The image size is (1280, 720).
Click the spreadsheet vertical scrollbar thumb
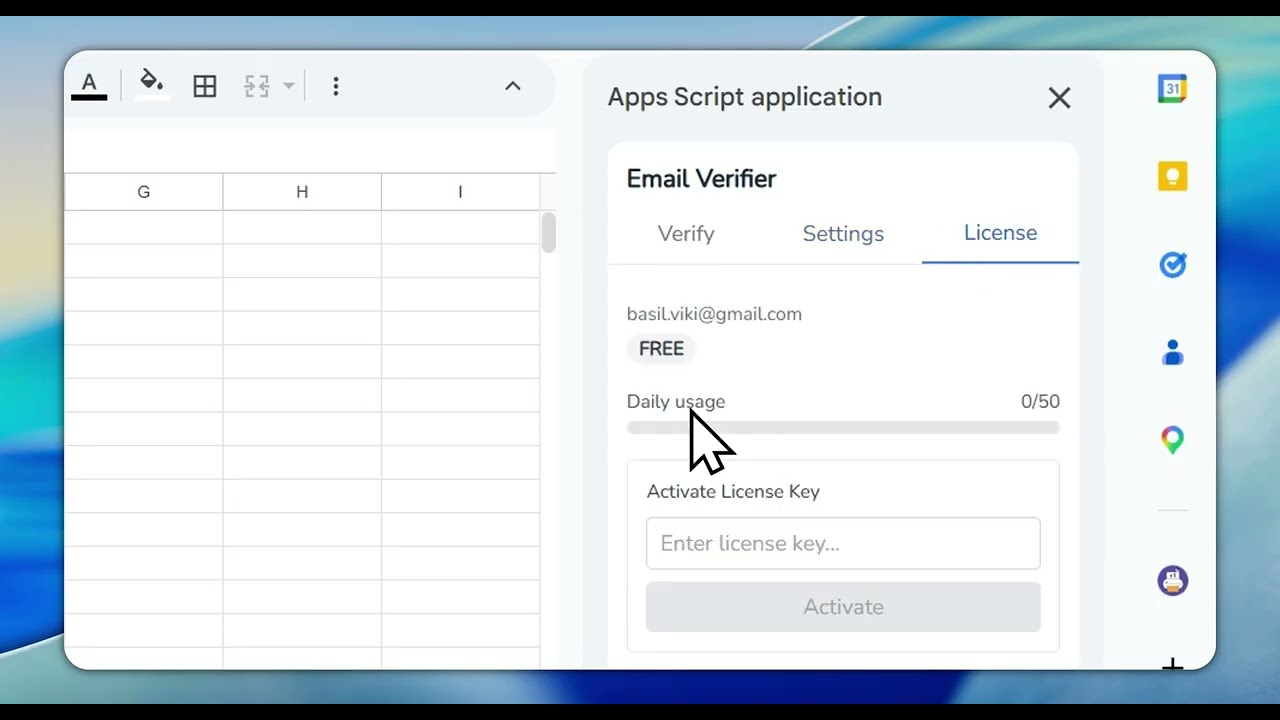tap(548, 232)
